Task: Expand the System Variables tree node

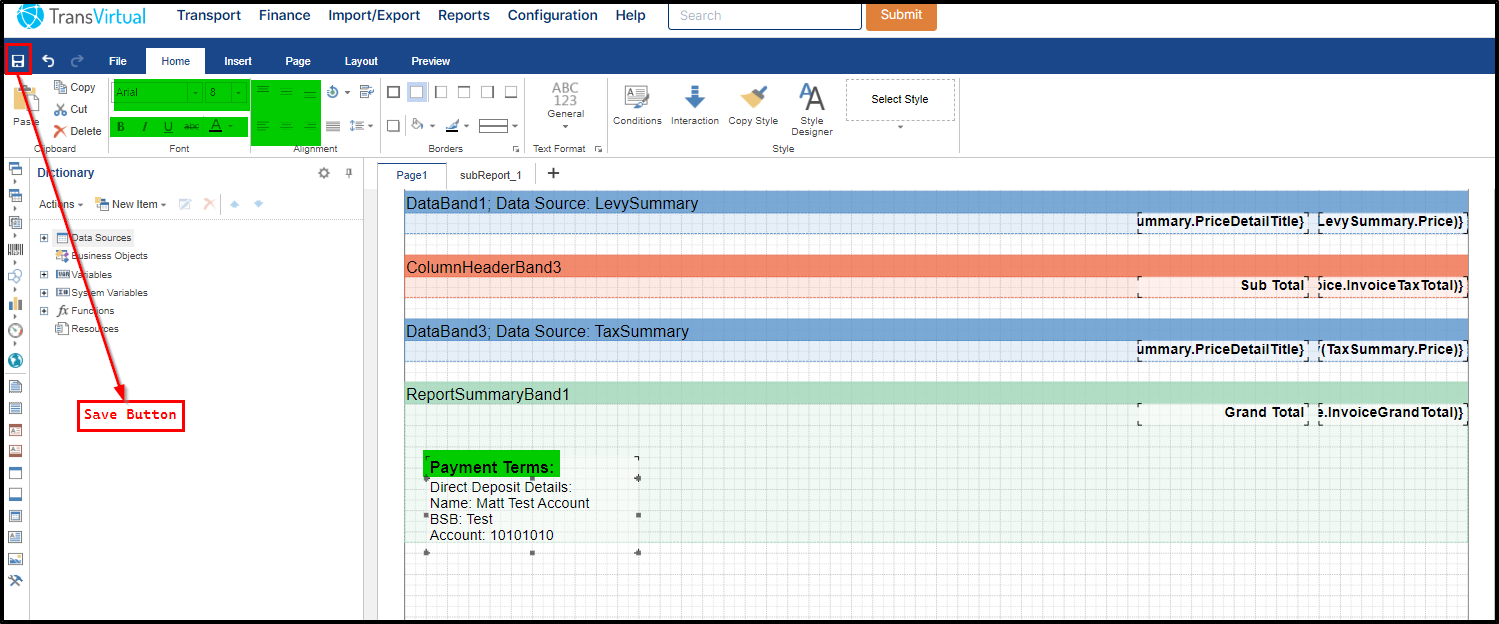Action: pos(44,292)
